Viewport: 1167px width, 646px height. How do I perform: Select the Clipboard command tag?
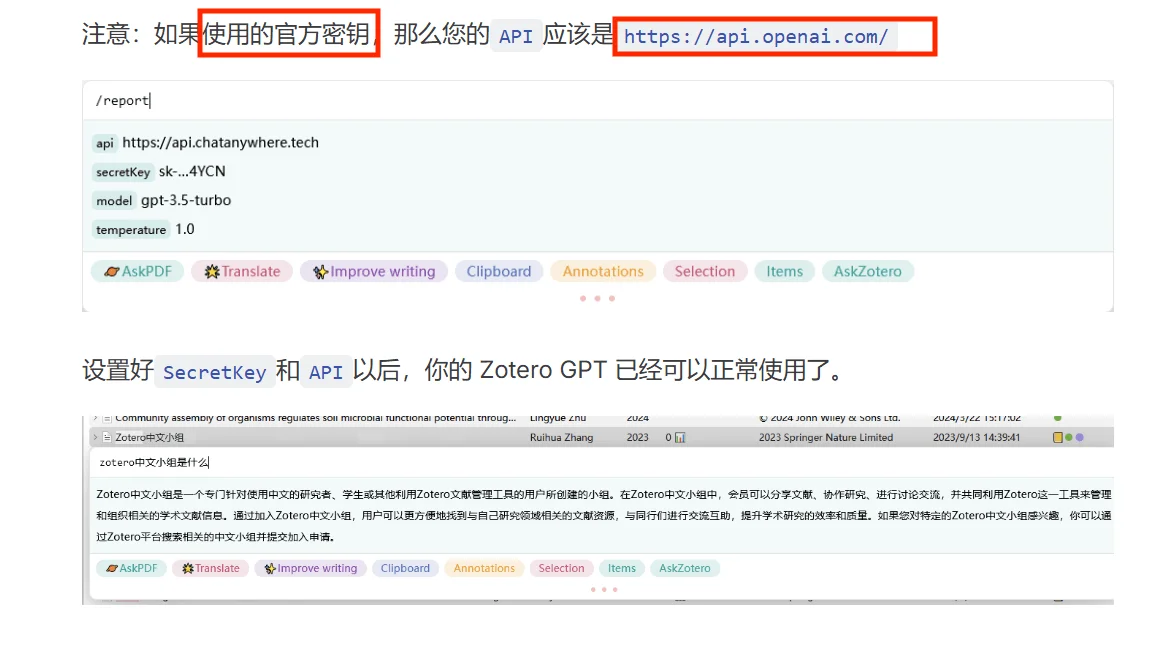498,271
